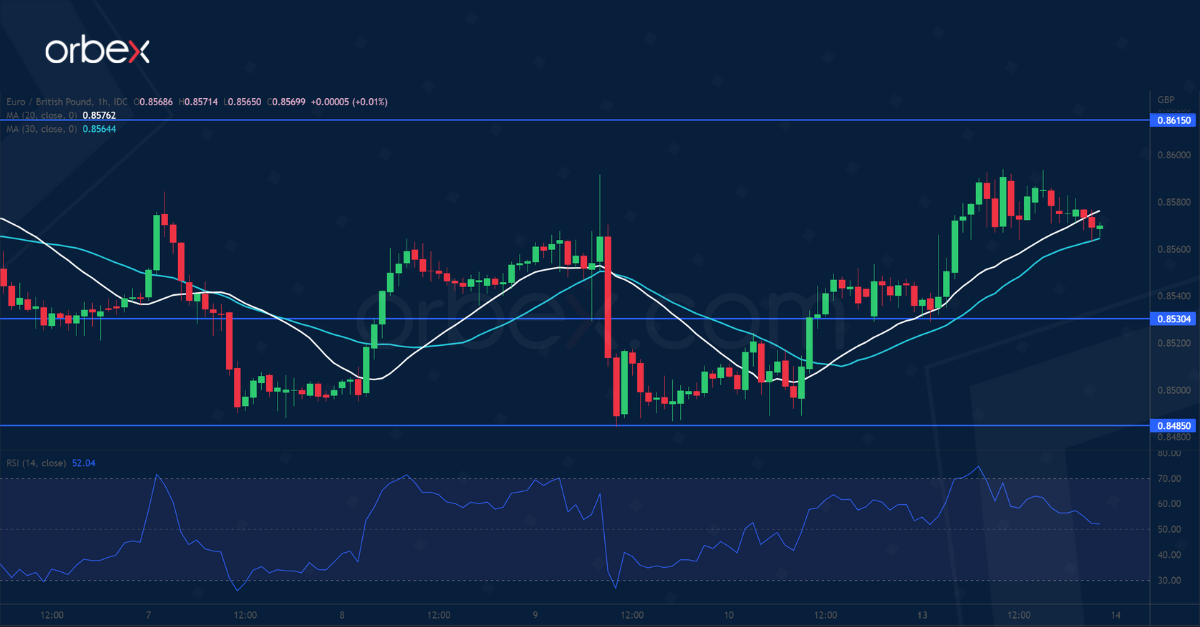This screenshot has height=627, width=1200.
Task: Click the Orbex logo
Action: coord(97,50)
